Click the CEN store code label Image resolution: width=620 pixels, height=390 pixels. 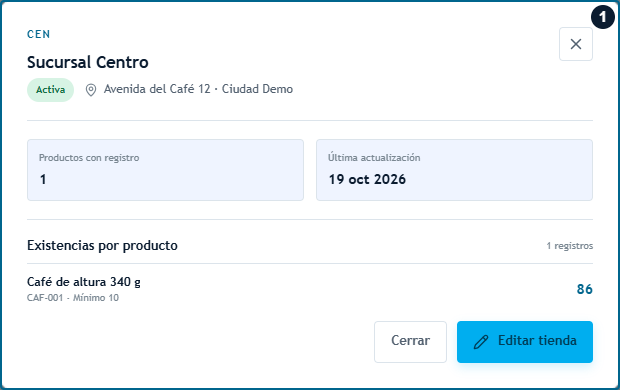pyautogui.click(x=38, y=34)
